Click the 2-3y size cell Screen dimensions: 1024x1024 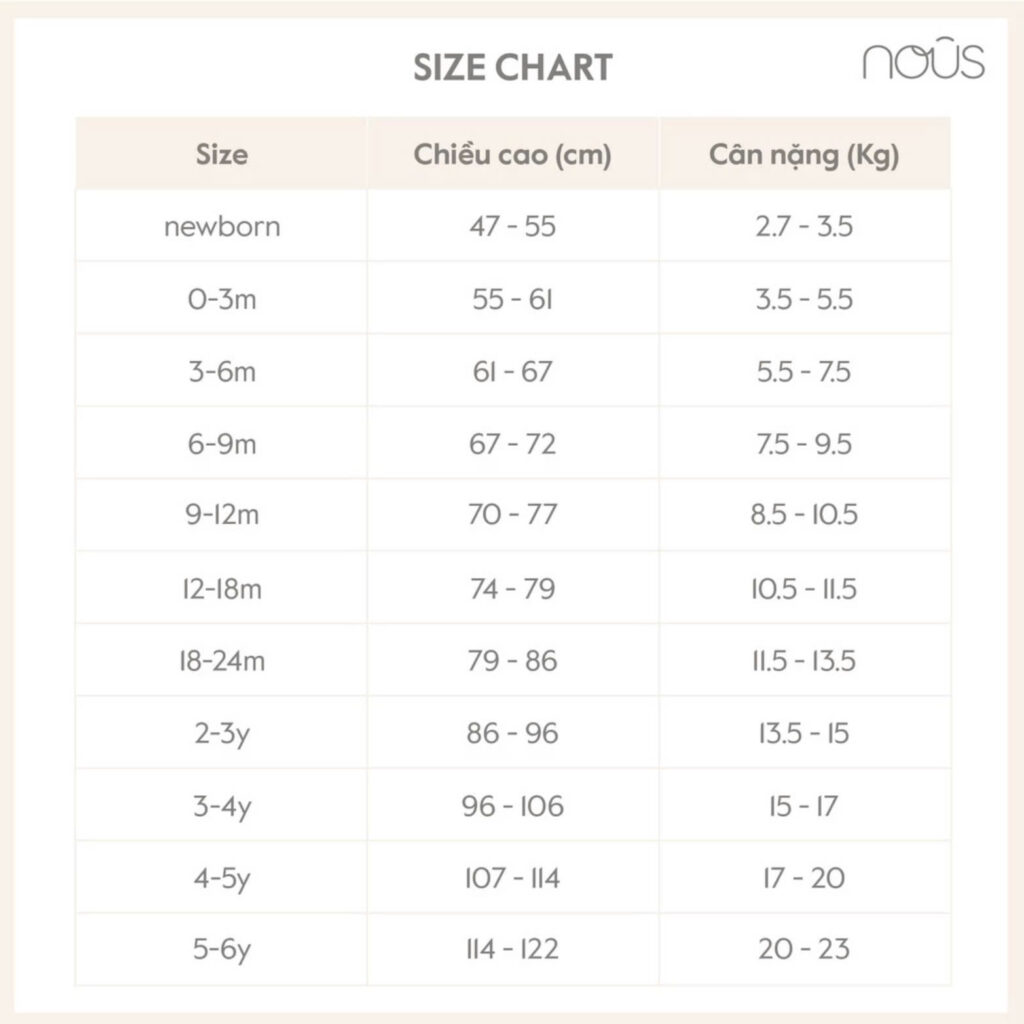click(x=222, y=733)
